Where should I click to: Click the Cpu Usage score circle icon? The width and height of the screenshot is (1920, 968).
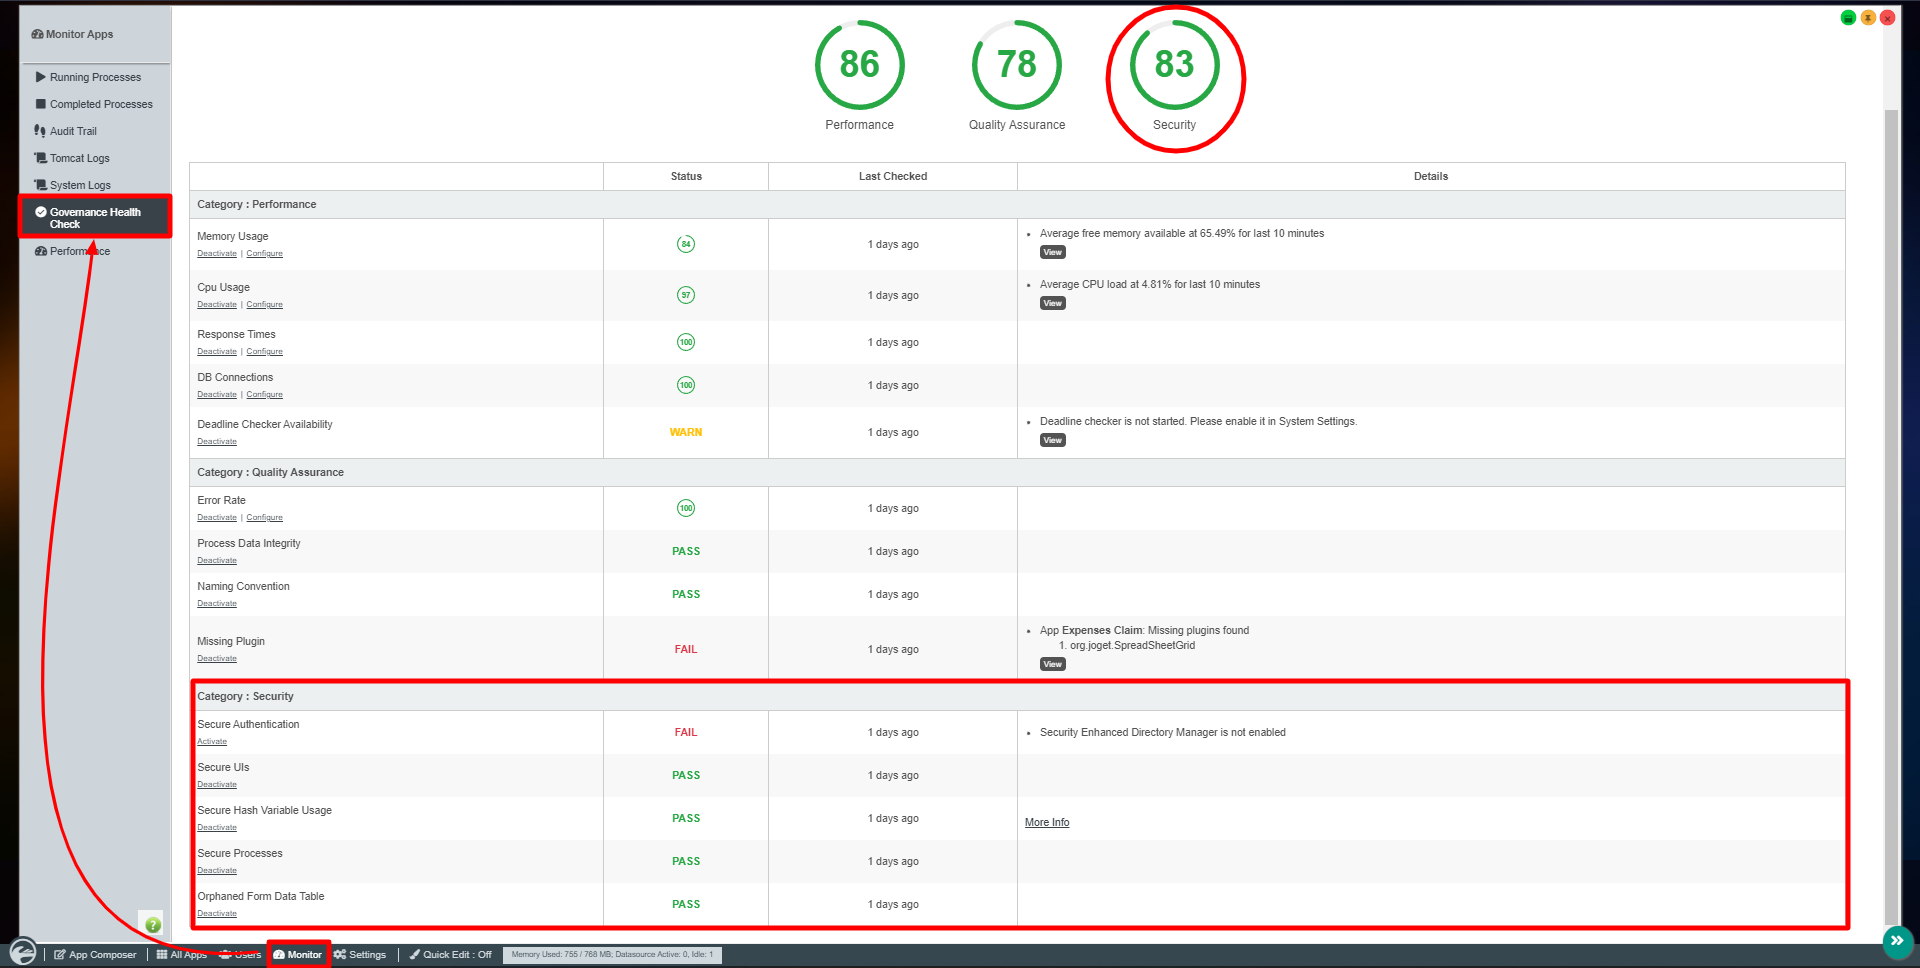pos(686,295)
